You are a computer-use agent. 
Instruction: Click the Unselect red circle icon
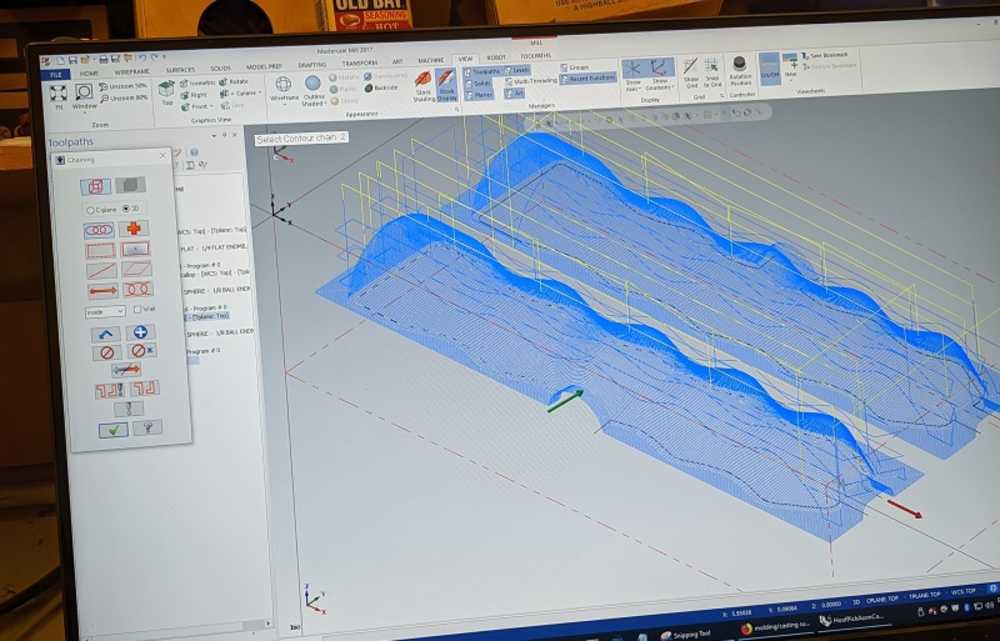[106, 352]
